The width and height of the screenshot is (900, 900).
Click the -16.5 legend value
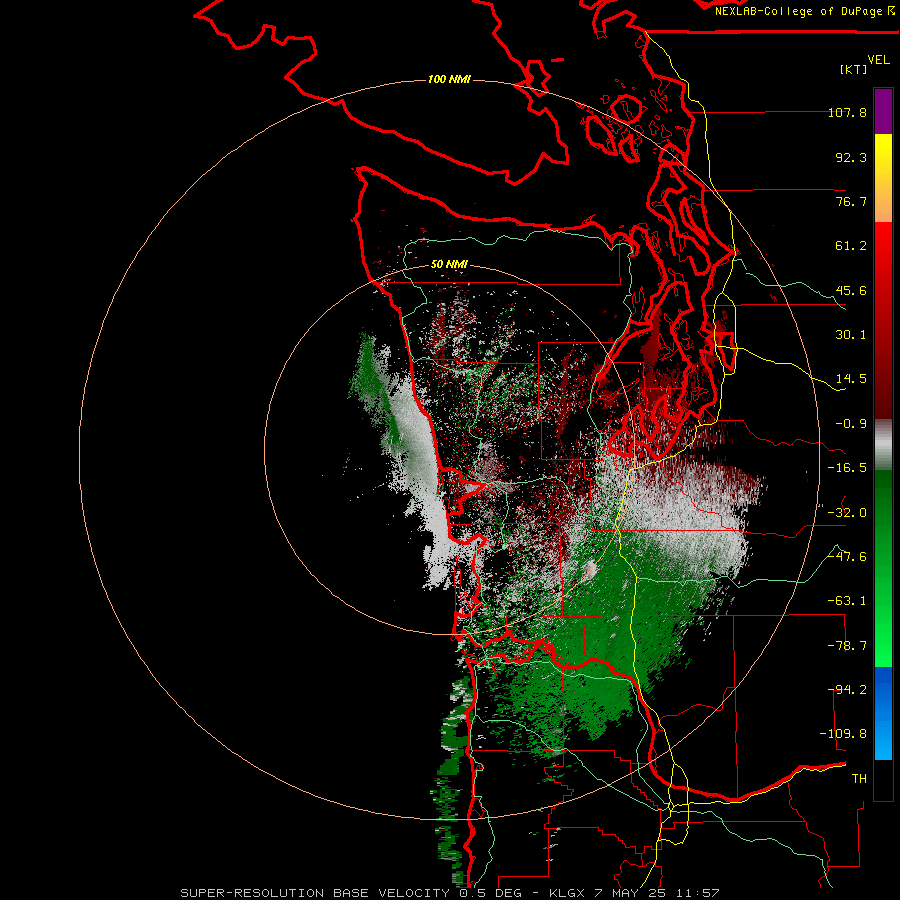click(847, 468)
